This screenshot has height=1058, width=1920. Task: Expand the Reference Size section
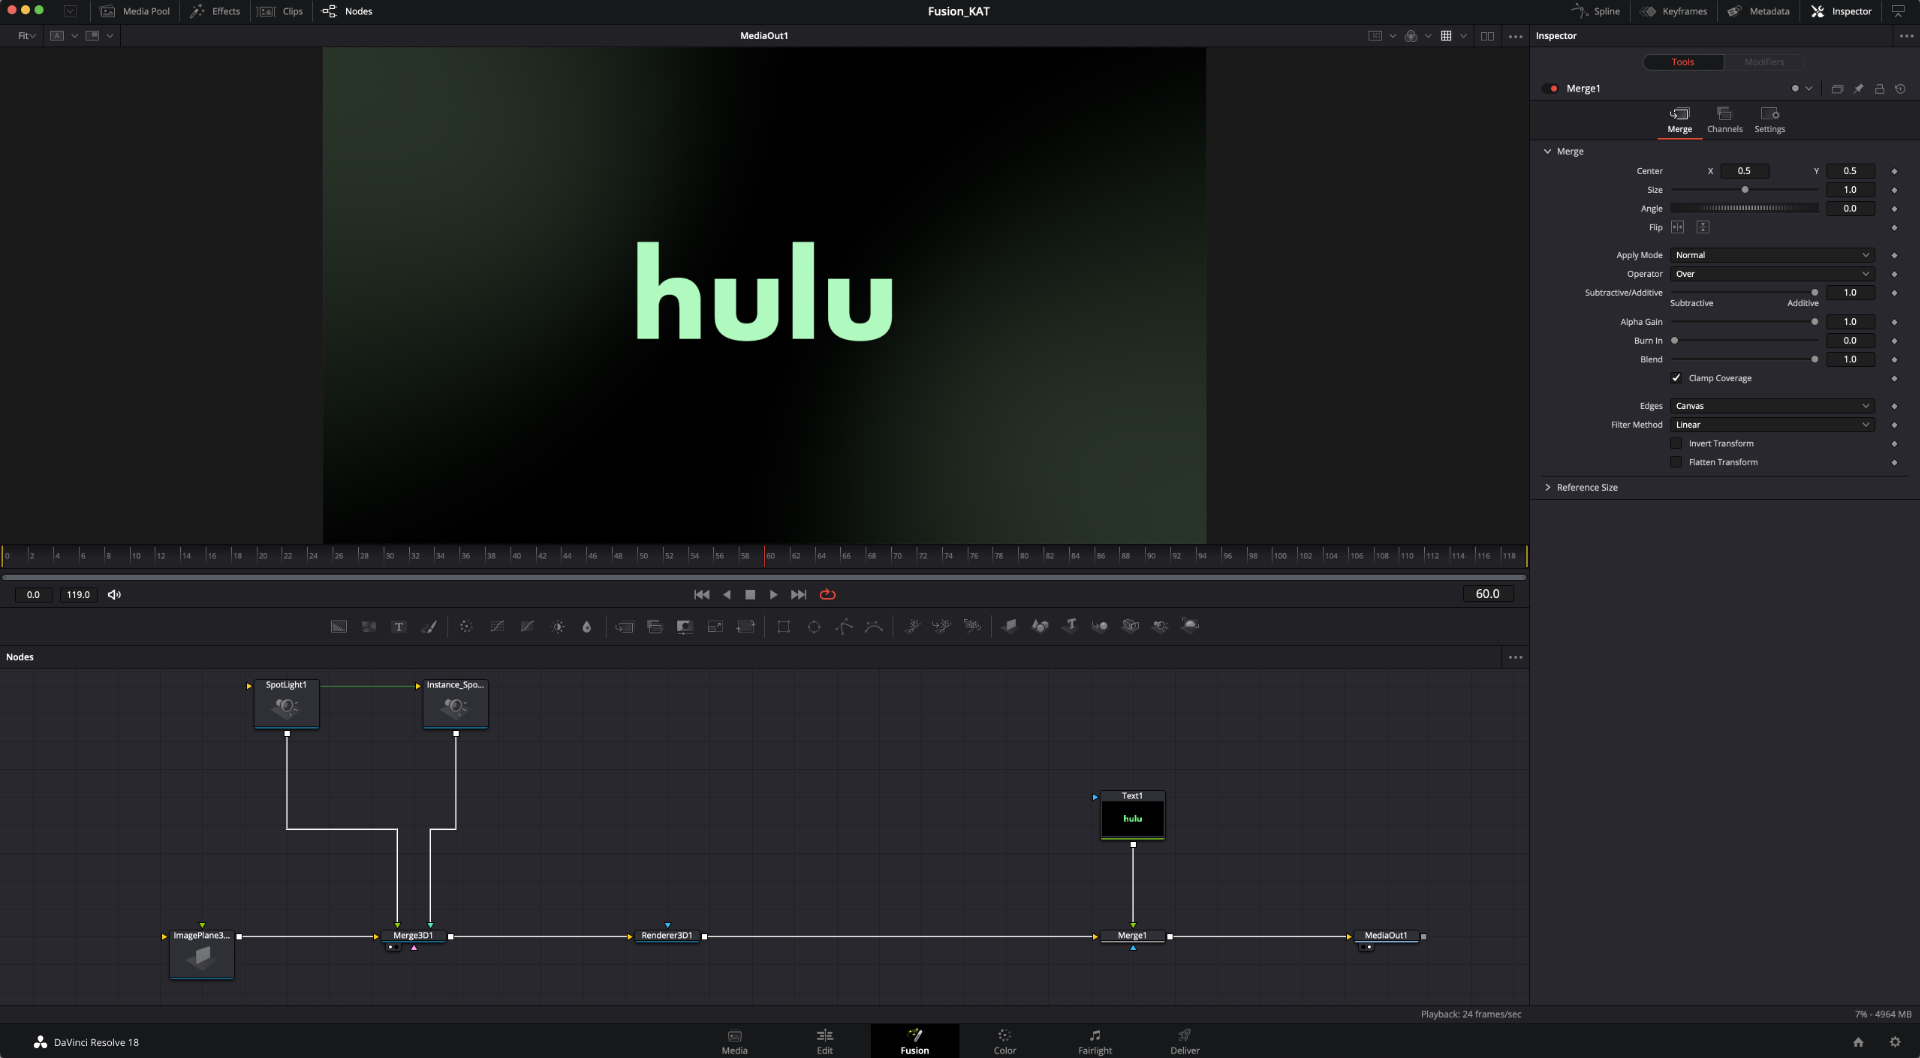(x=1548, y=488)
